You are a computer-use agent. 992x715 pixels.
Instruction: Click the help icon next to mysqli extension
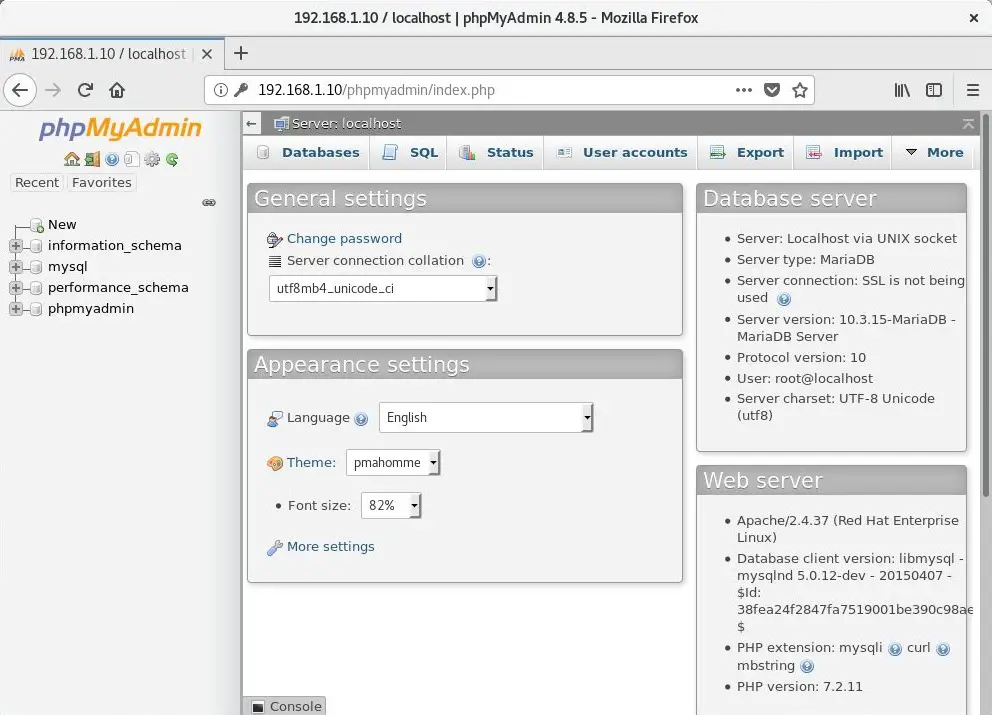(895, 649)
